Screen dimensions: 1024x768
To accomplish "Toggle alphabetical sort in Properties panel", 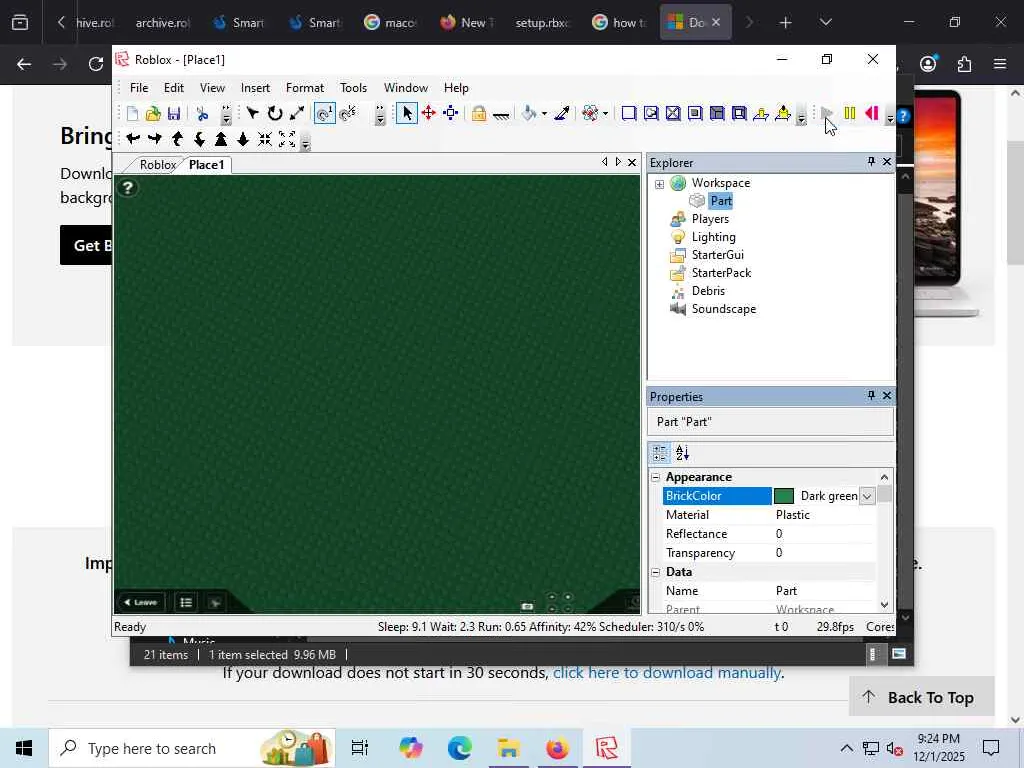I will [682, 453].
